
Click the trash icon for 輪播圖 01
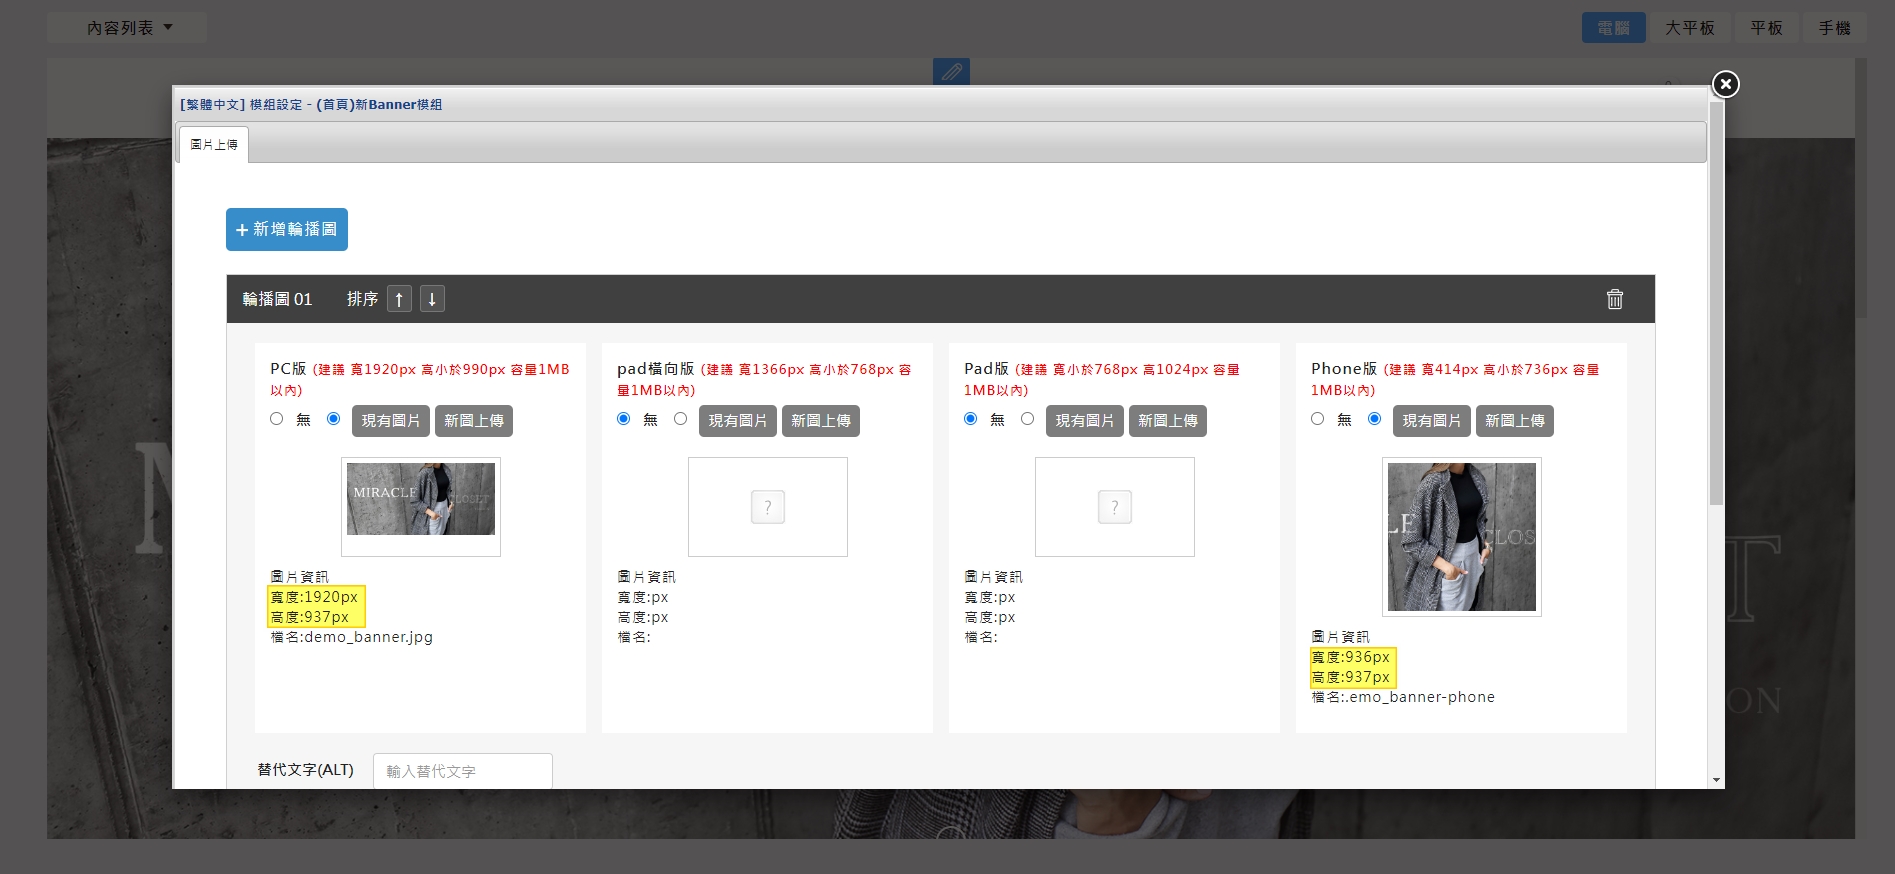coord(1614,299)
